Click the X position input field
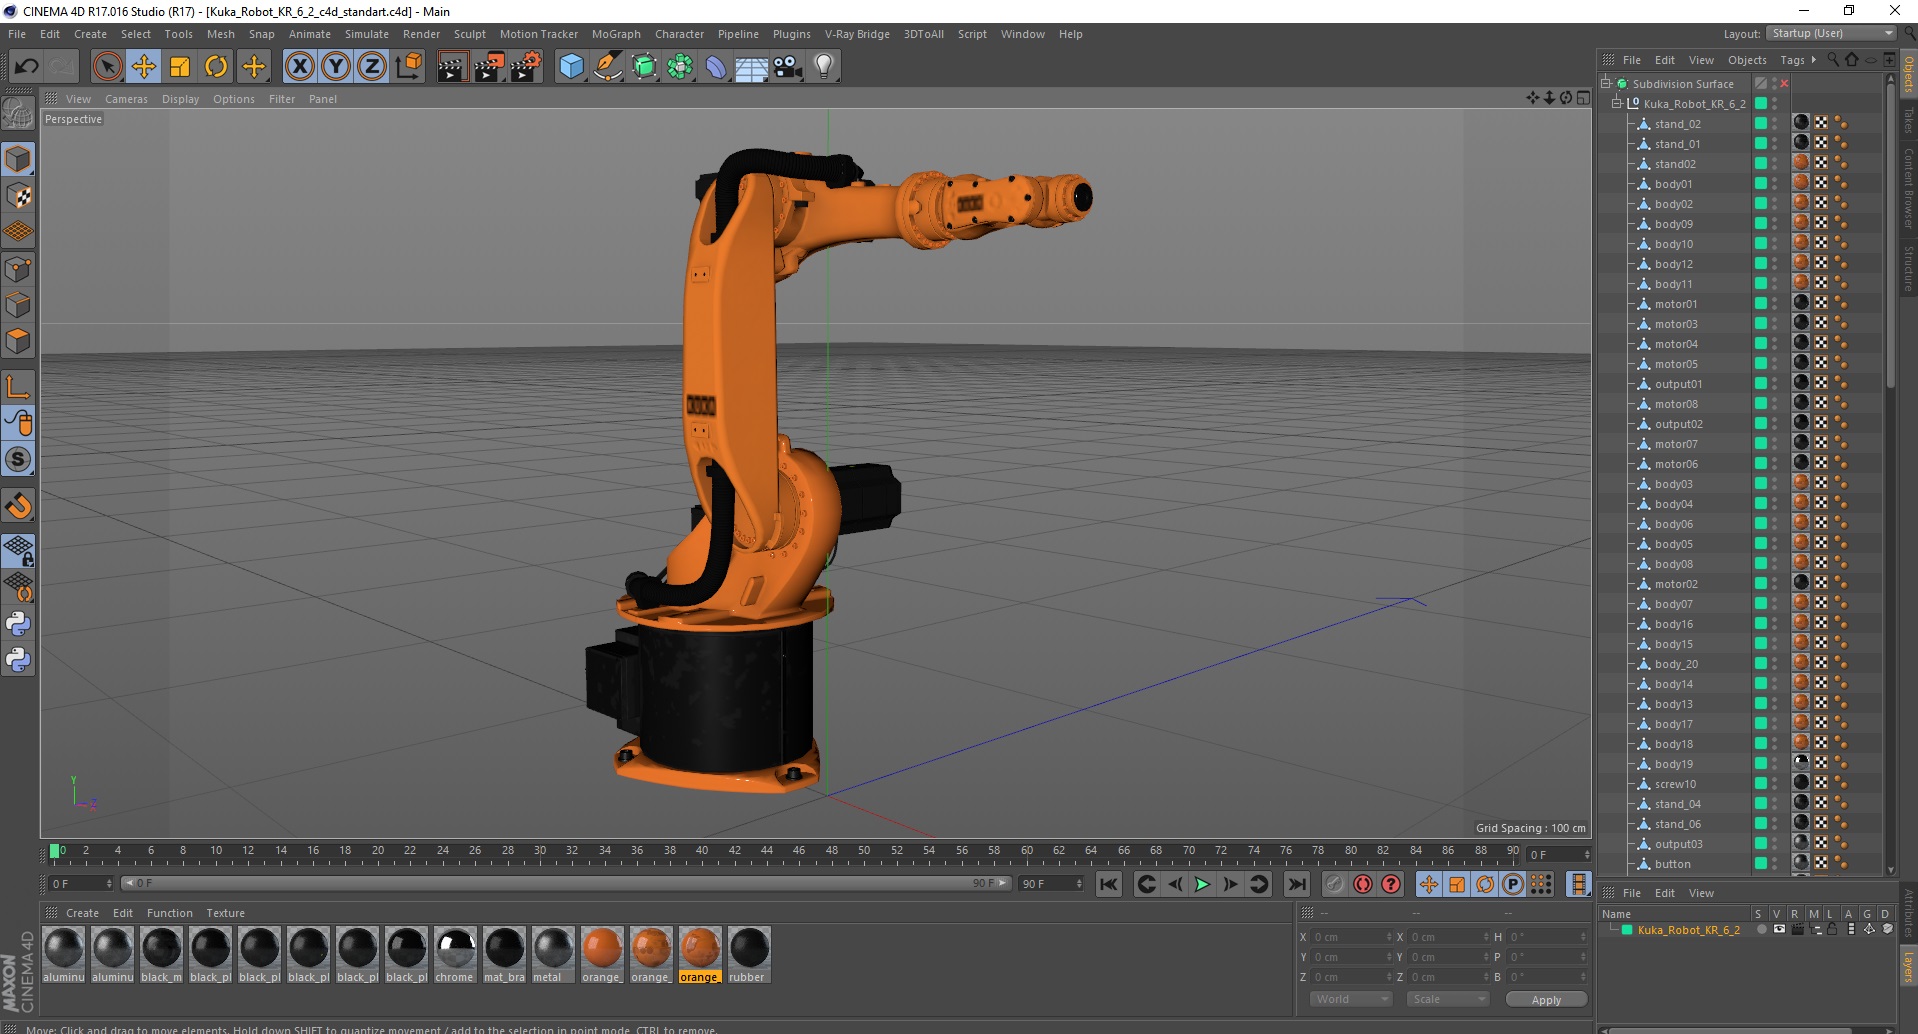Viewport: 1918px width, 1034px height. [x=1351, y=937]
